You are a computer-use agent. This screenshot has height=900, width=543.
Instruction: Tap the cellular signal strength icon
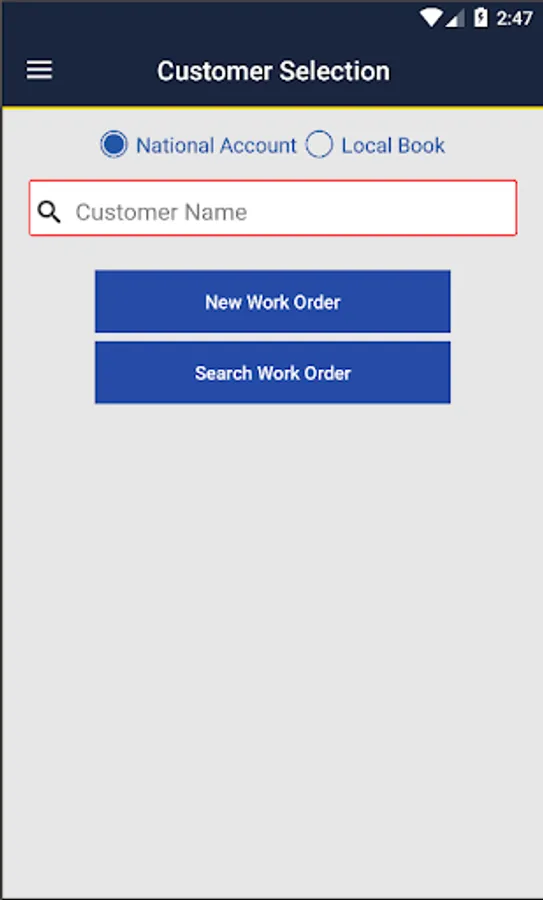click(455, 19)
